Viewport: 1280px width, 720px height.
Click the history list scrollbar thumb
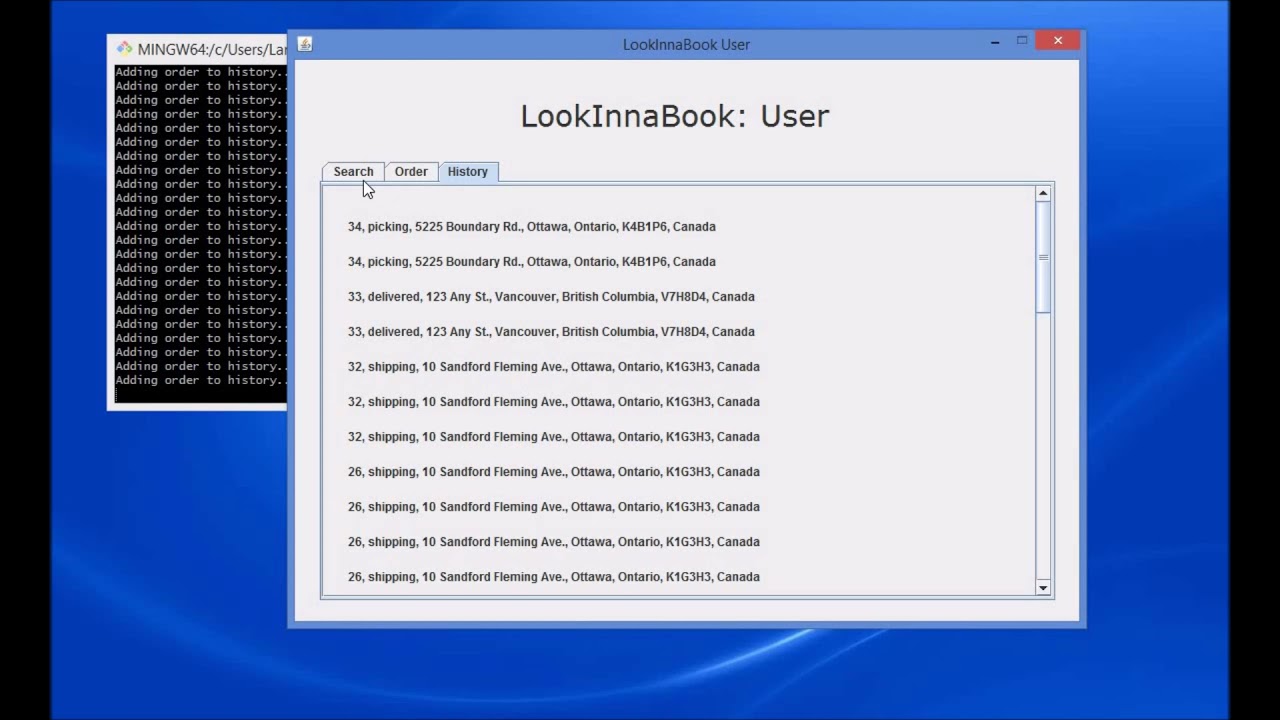1043,258
